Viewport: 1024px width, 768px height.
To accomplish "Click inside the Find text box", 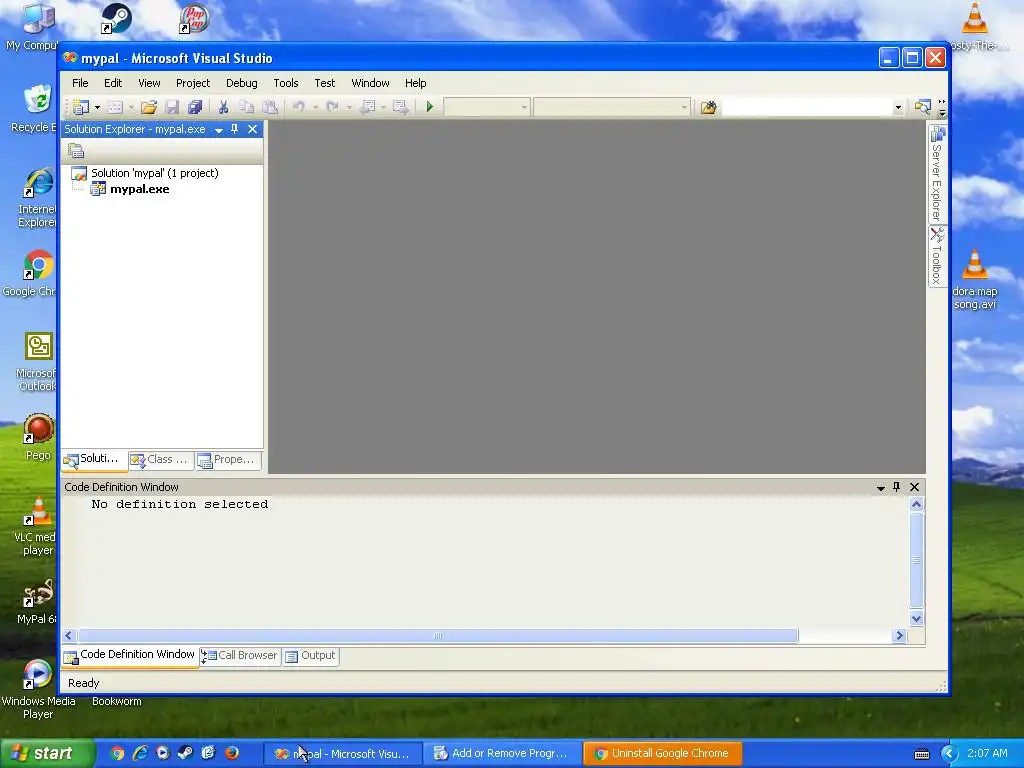I will 807,107.
